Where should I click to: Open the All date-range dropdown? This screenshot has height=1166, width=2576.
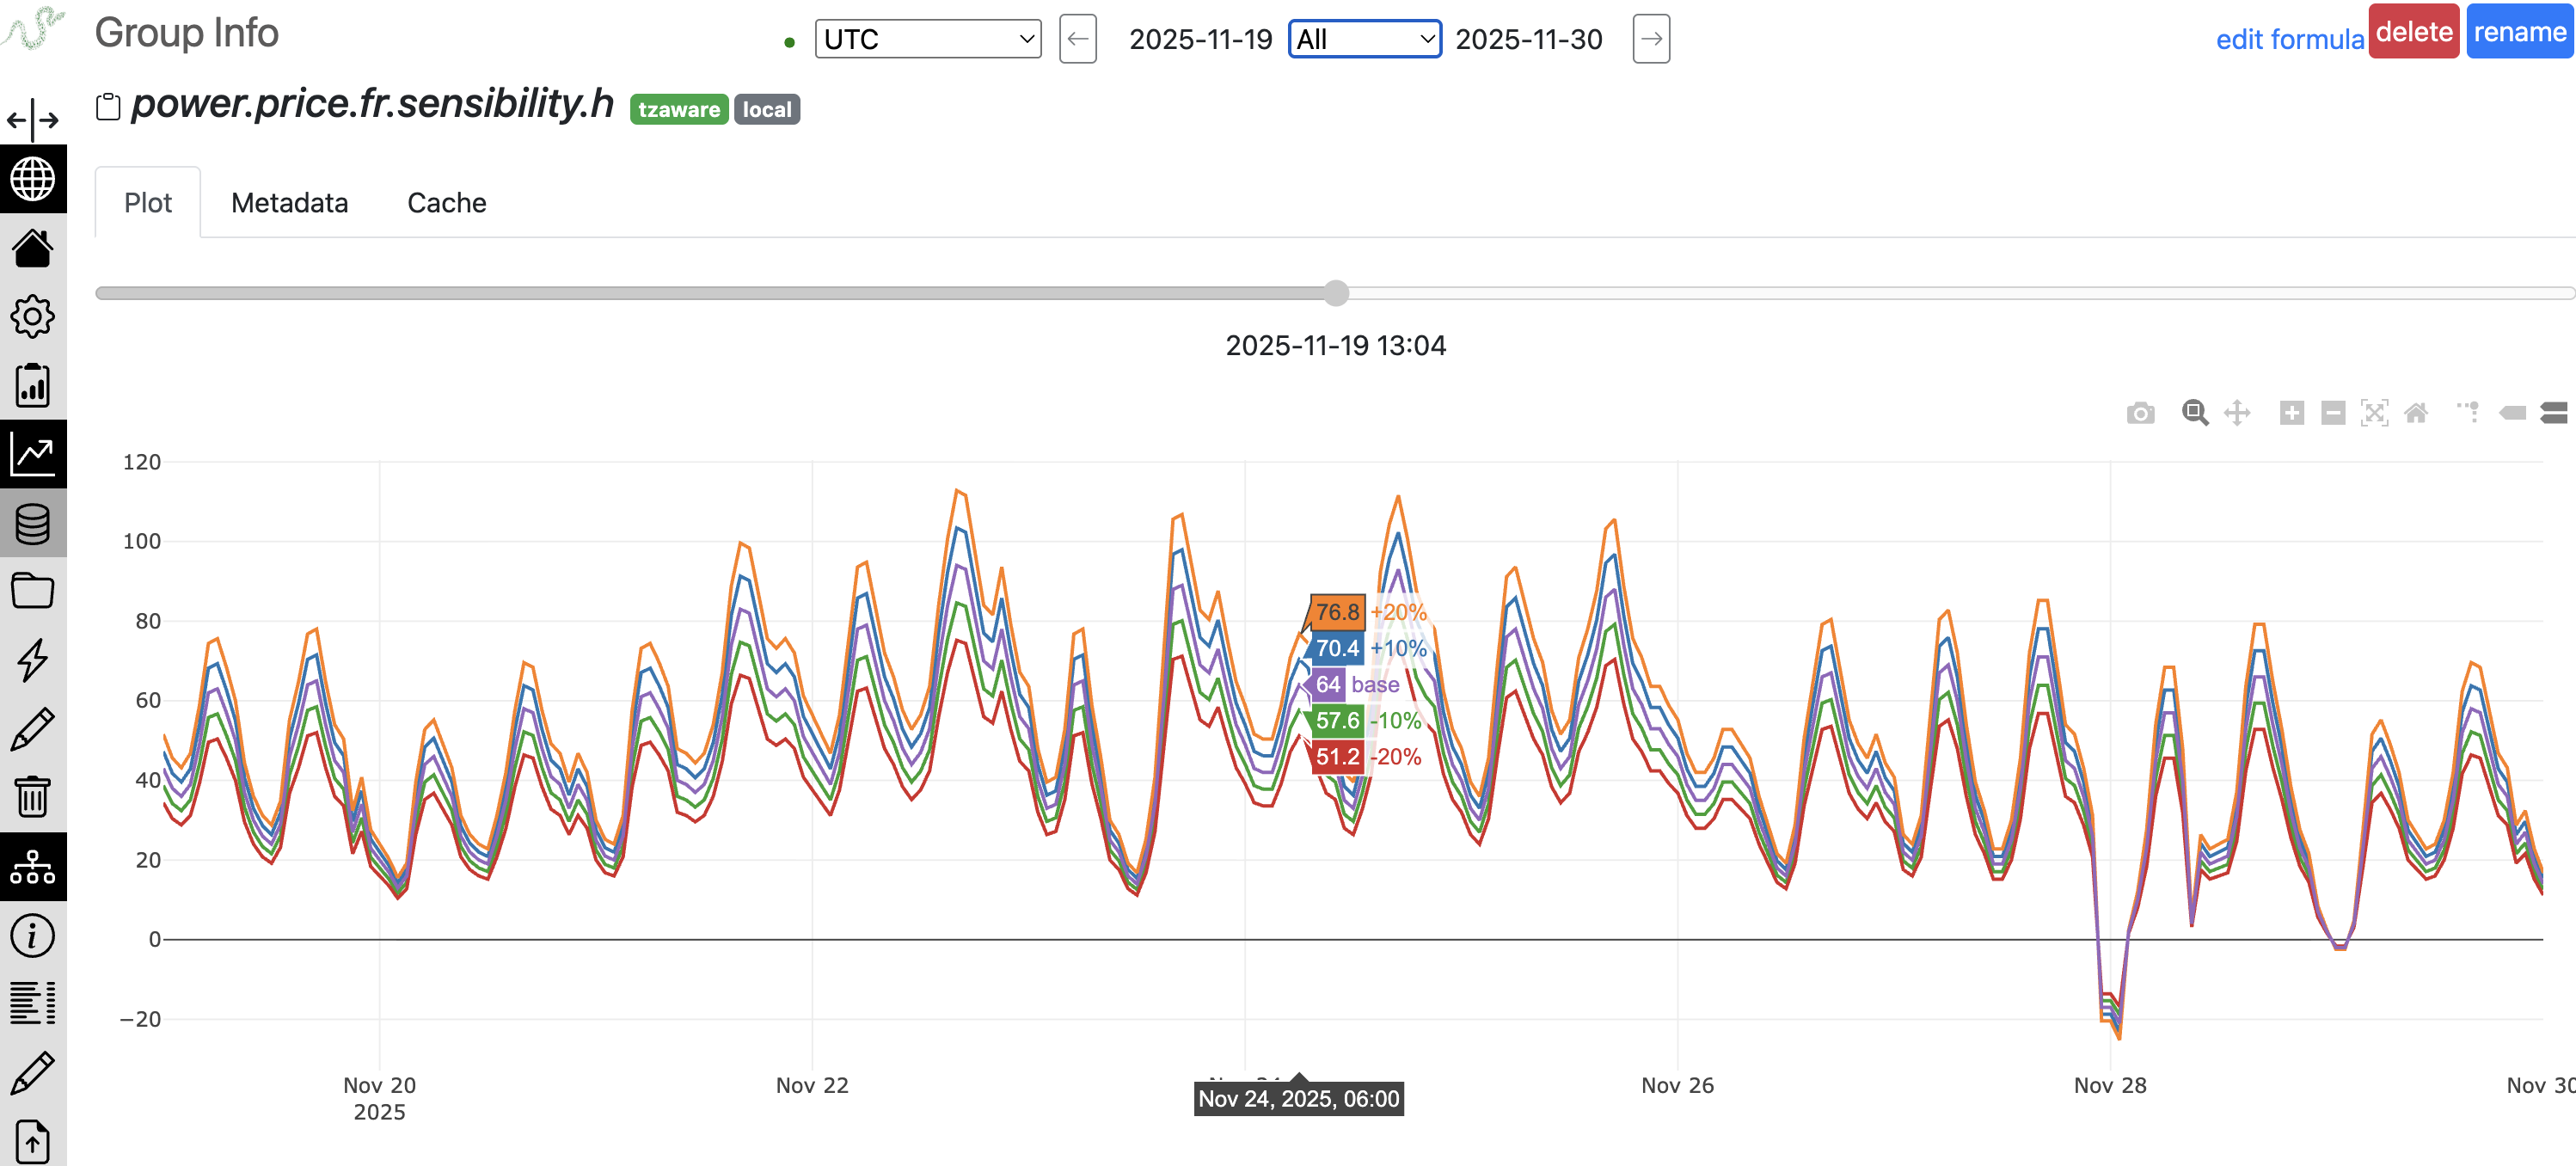(x=1364, y=39)
